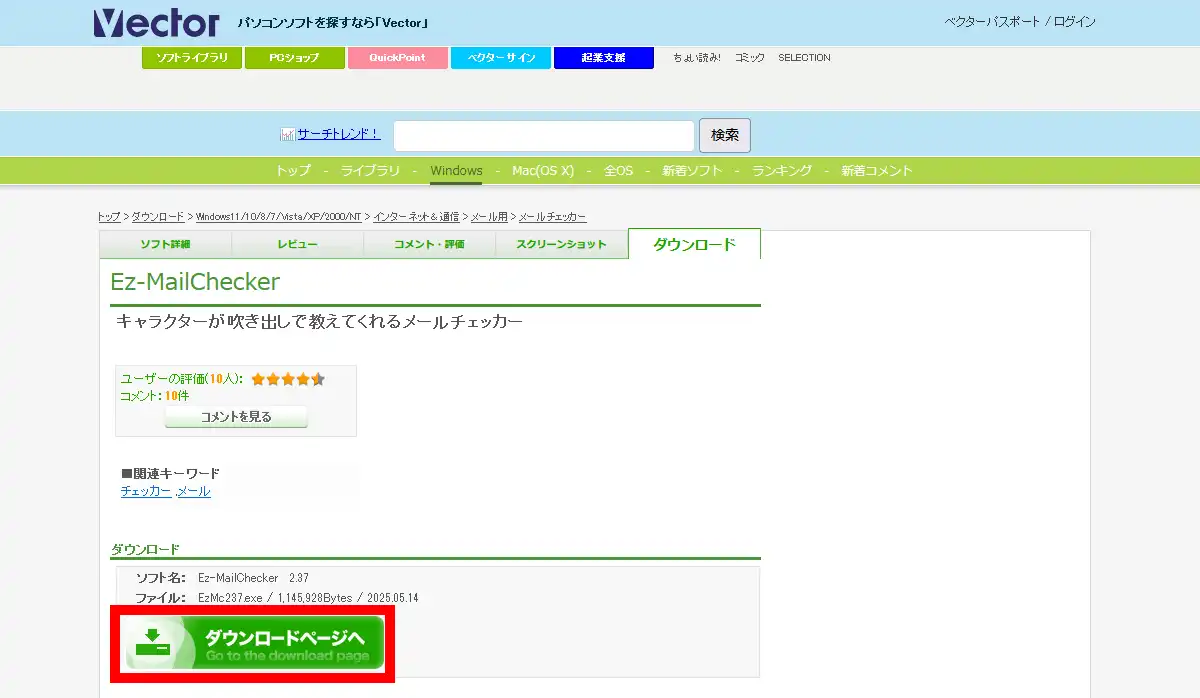1200x698 pixels.
Task: Select 新着コメント in the nav bar
Action: 877,171
